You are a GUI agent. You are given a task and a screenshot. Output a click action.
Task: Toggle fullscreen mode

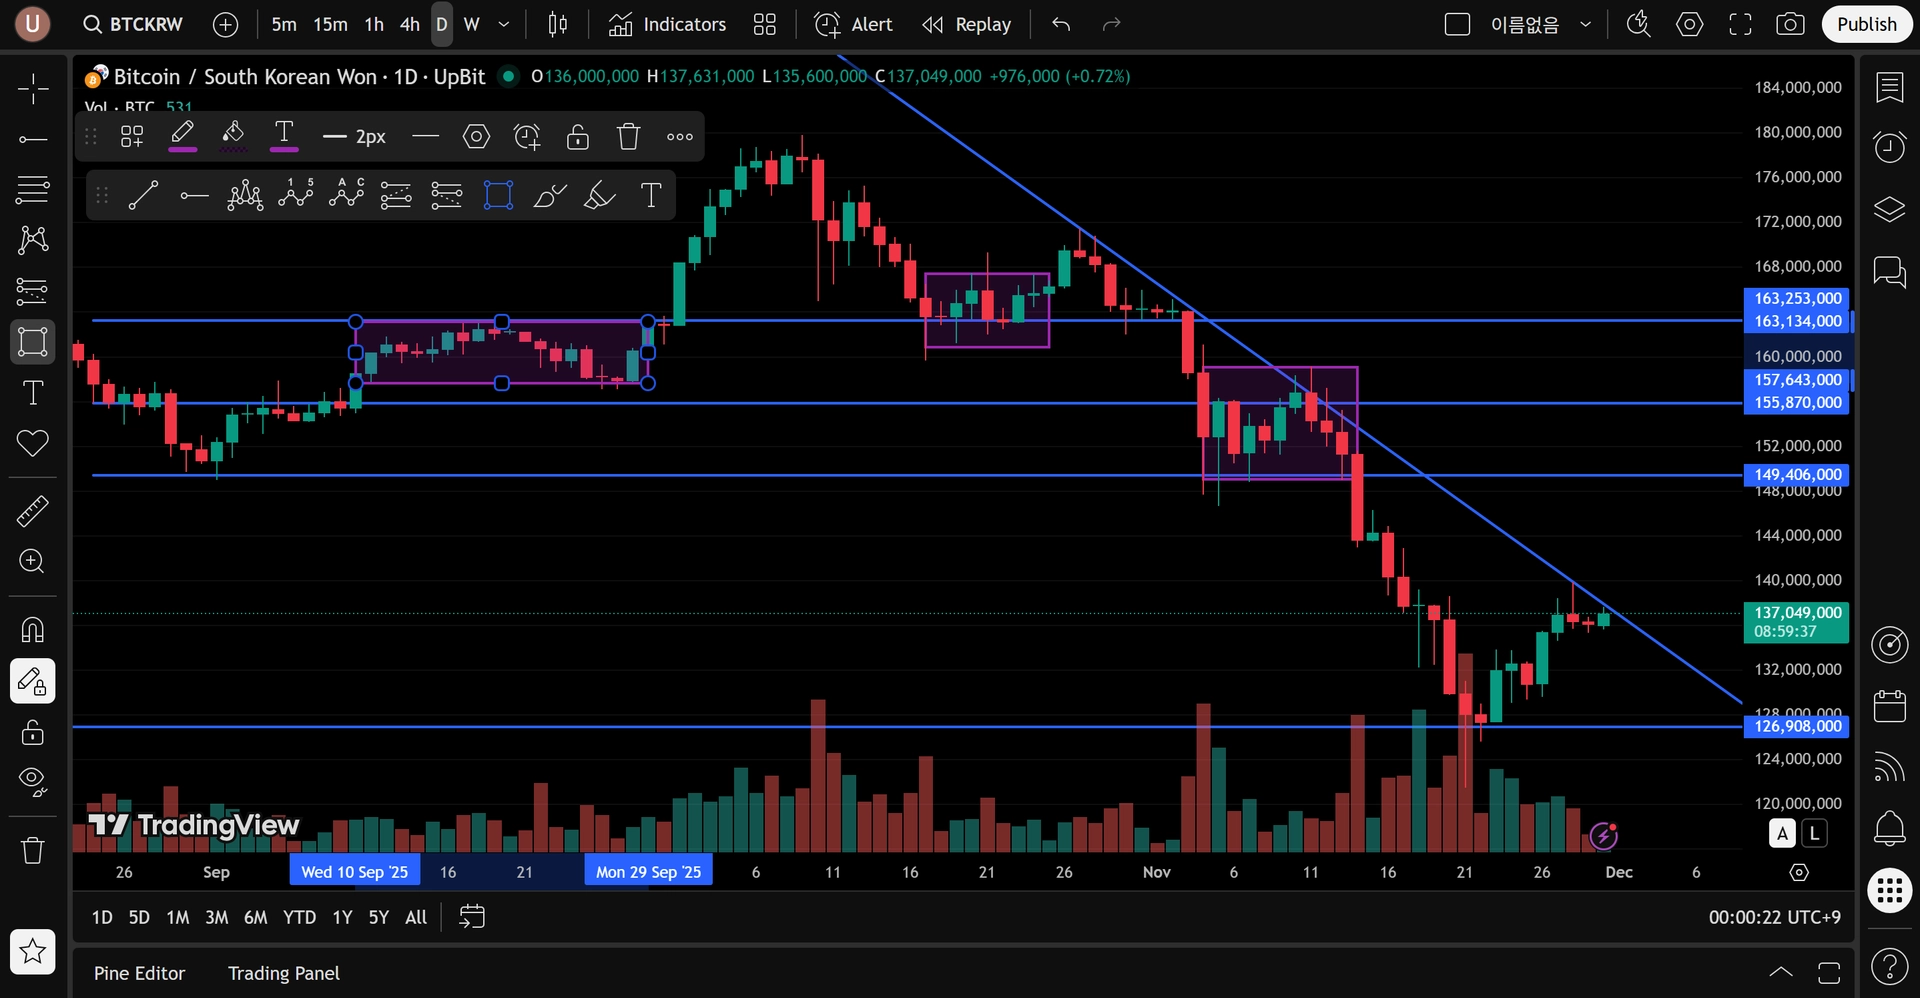coord(1740,25)
